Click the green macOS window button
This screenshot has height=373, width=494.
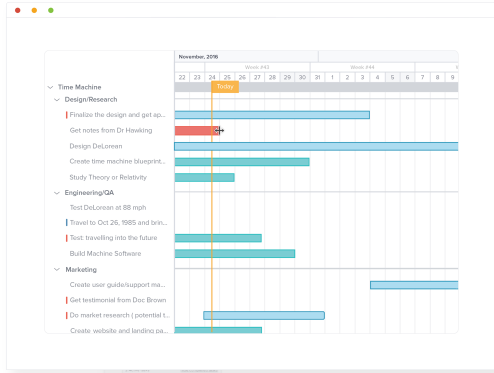tap(51, 10)
